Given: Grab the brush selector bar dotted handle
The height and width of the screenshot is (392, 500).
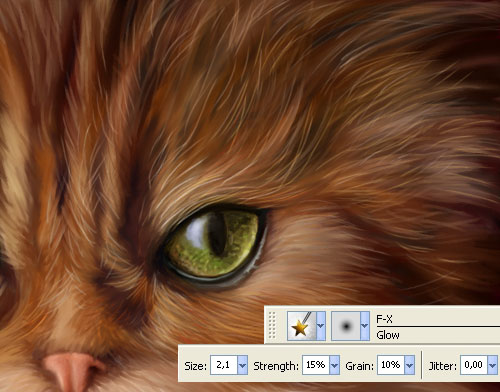Looking at the screenshot, I should click(x=272, y=326).
